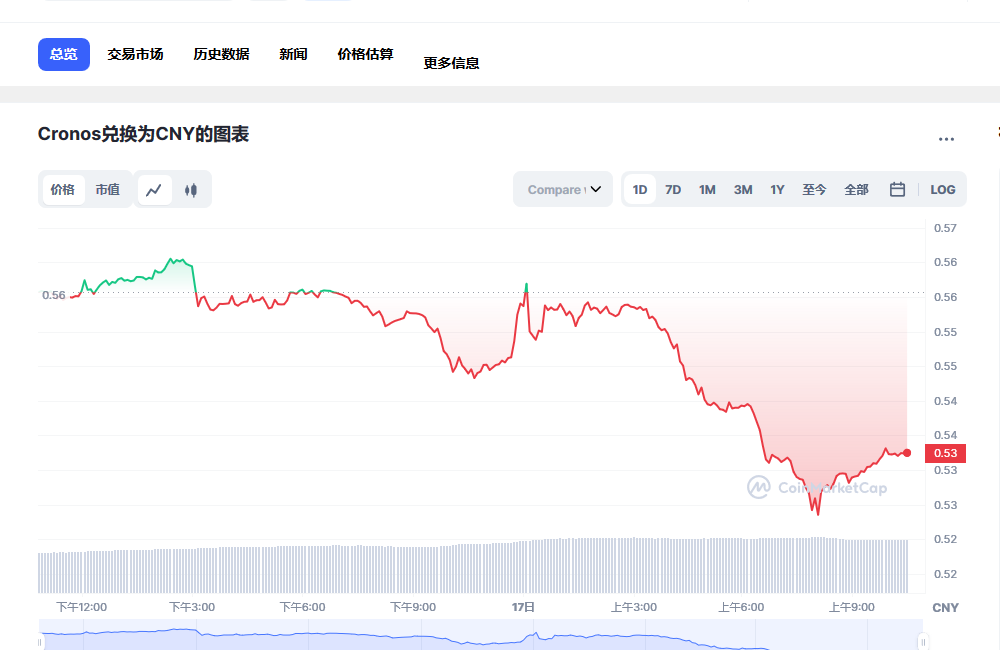Click the red 0.53 price label
The height and width of the screenshot is (650, 1000).
tap(945, 453)
